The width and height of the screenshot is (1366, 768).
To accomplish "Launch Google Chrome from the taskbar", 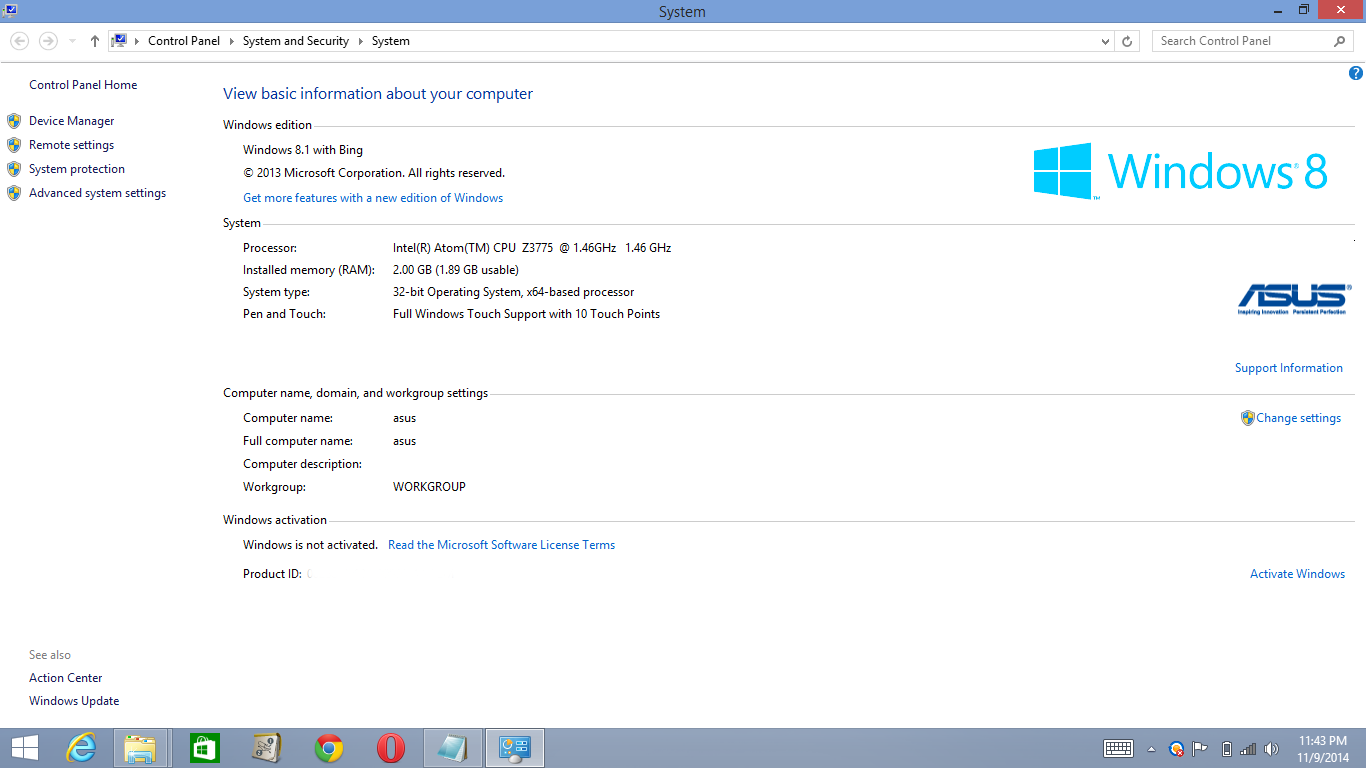I will pos(329,748).
